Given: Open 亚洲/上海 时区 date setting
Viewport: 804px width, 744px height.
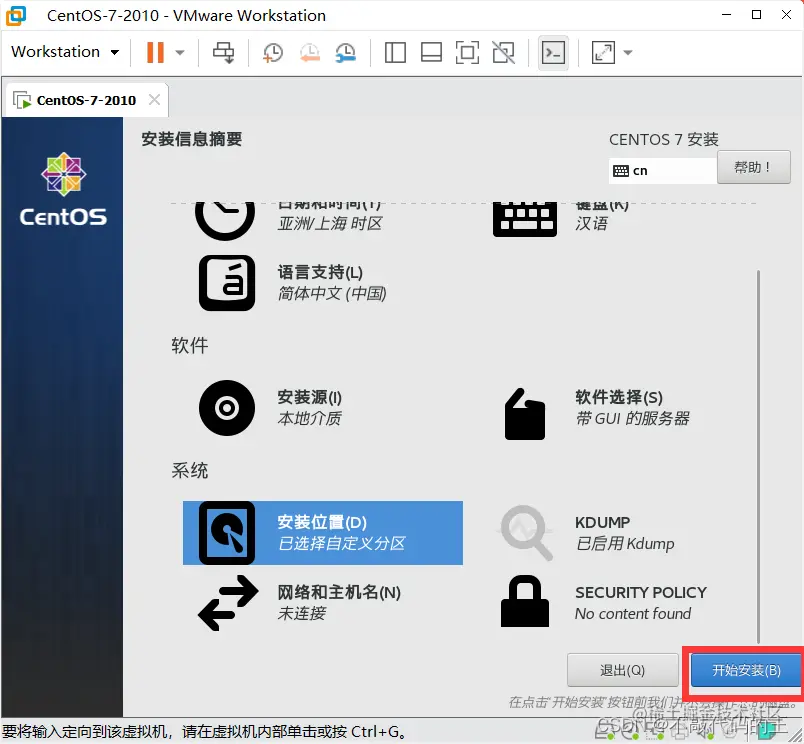Looking at the screenshot, I should pyautogui.click(x=329, y=224).
